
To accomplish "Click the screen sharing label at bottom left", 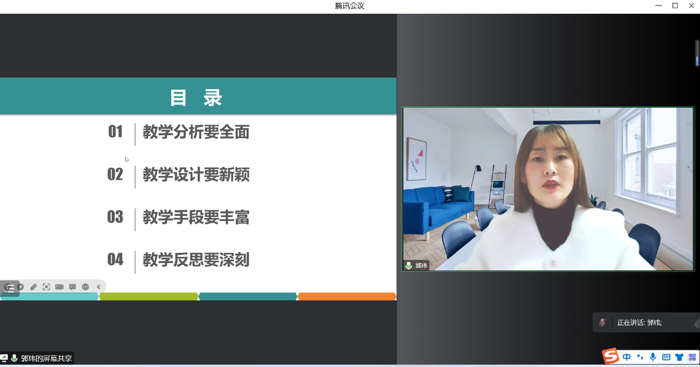I will 46,358.
